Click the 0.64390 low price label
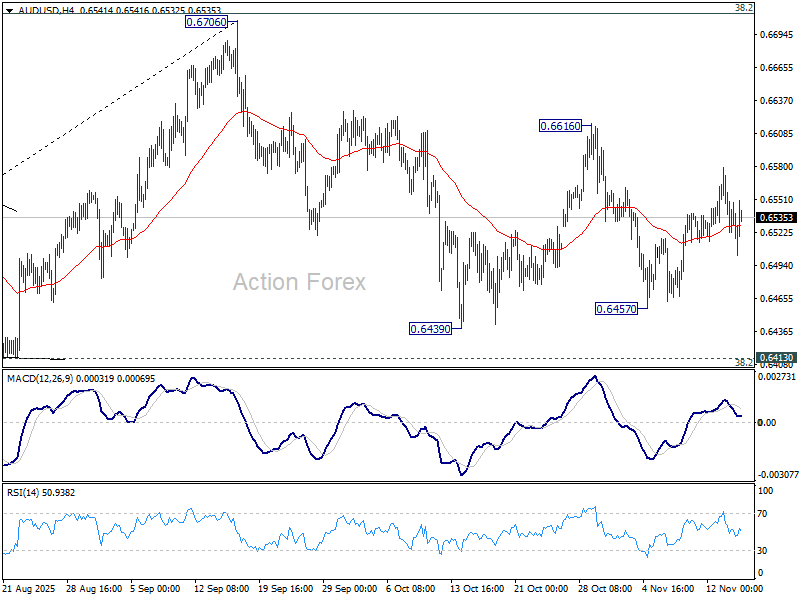This screenshot has height=600, width=800. [x=431, y=328]
